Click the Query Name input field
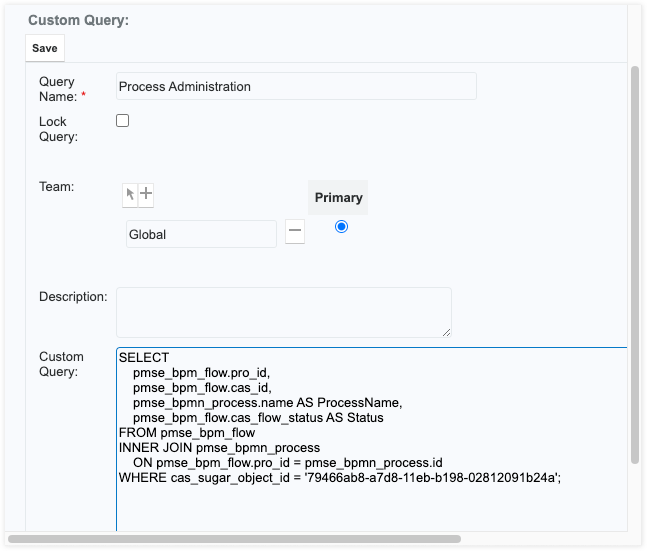Viewport: 647px width, 551px height. point(296,86)
